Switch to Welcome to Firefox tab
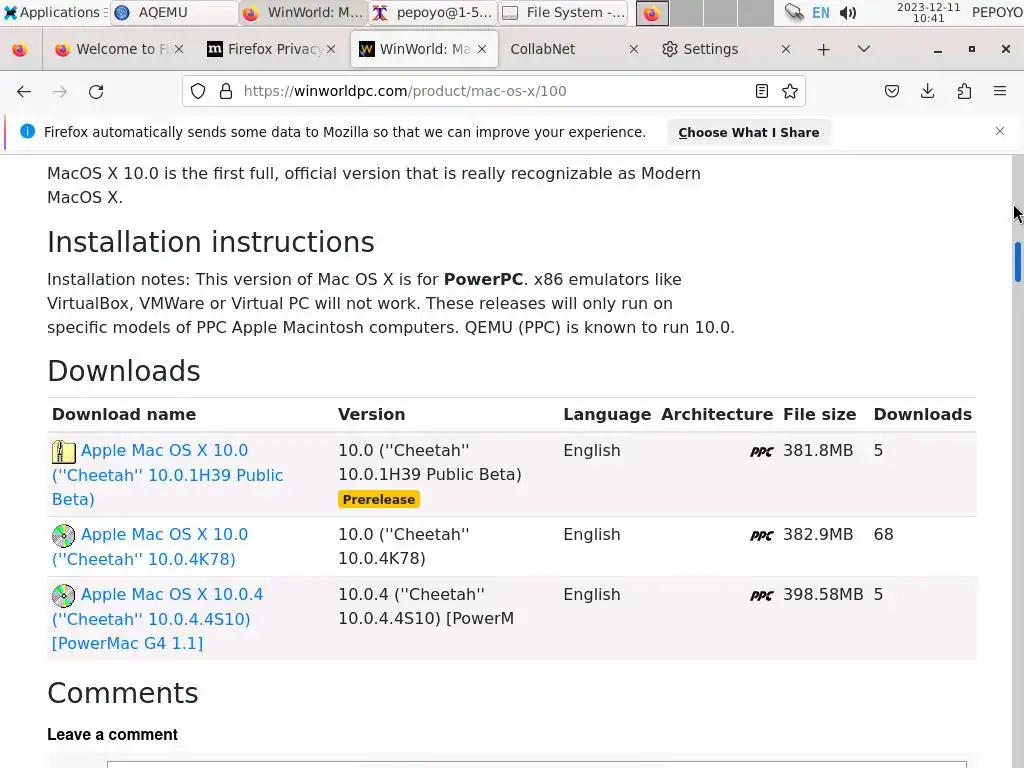The image size is (1024, 768). coord(118,49)
